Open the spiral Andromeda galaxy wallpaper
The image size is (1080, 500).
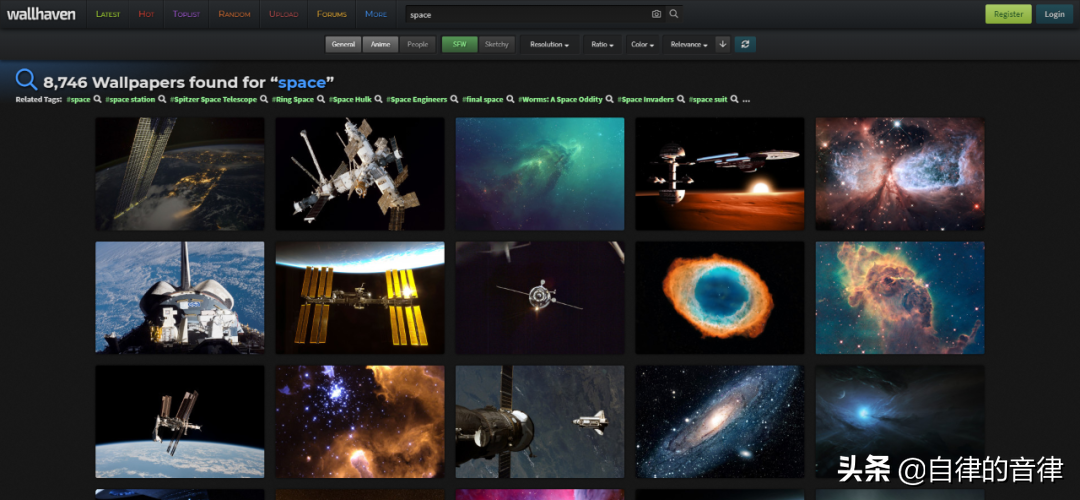720,421
